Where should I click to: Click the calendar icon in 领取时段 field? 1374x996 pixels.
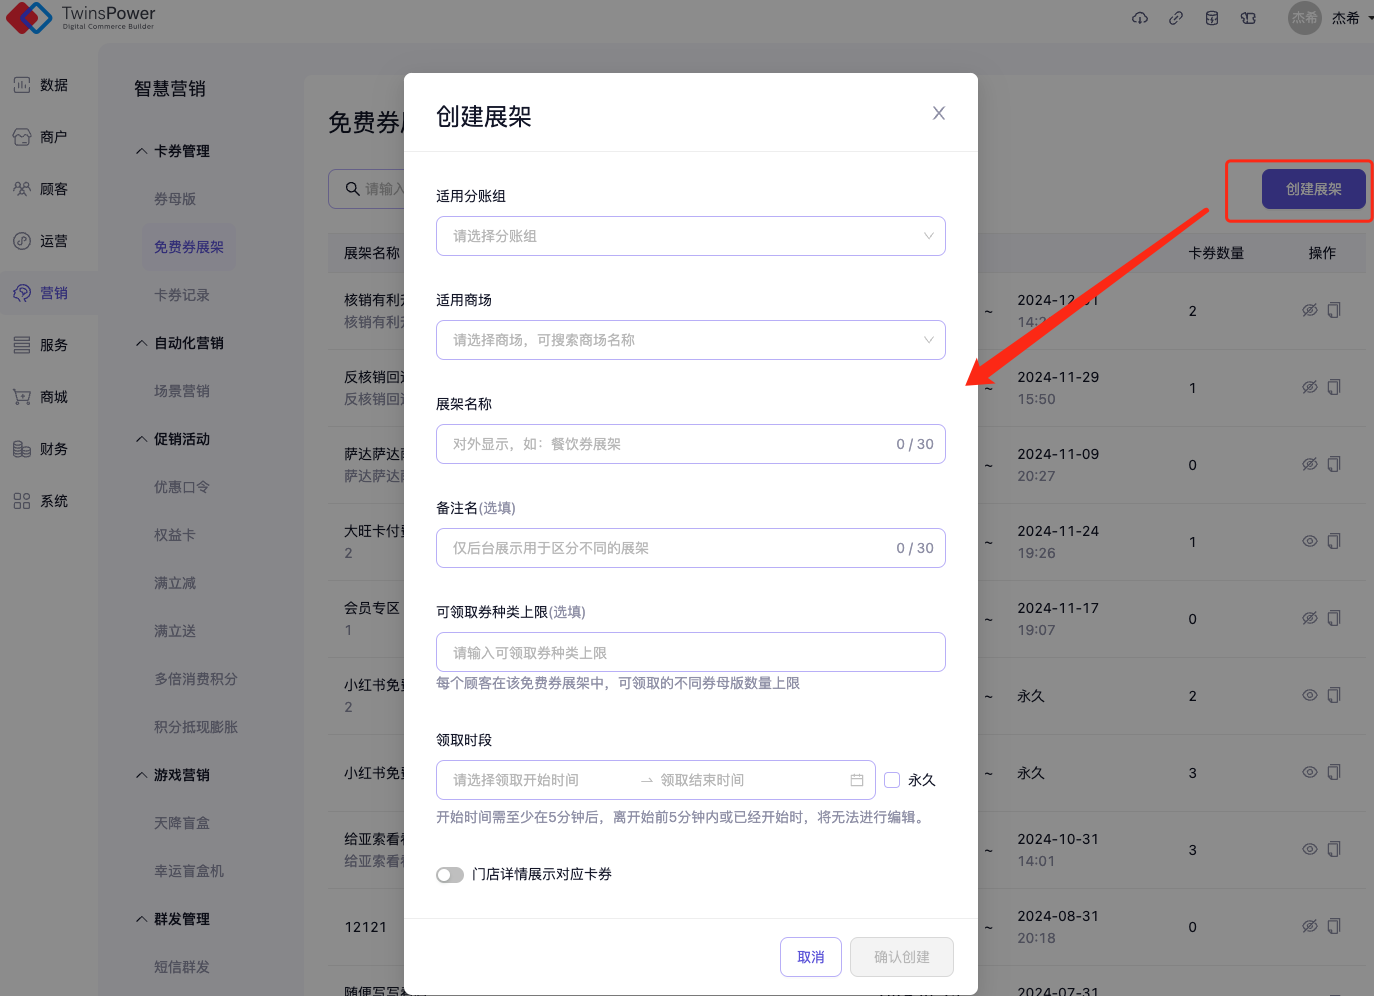(x=857, y=780)
